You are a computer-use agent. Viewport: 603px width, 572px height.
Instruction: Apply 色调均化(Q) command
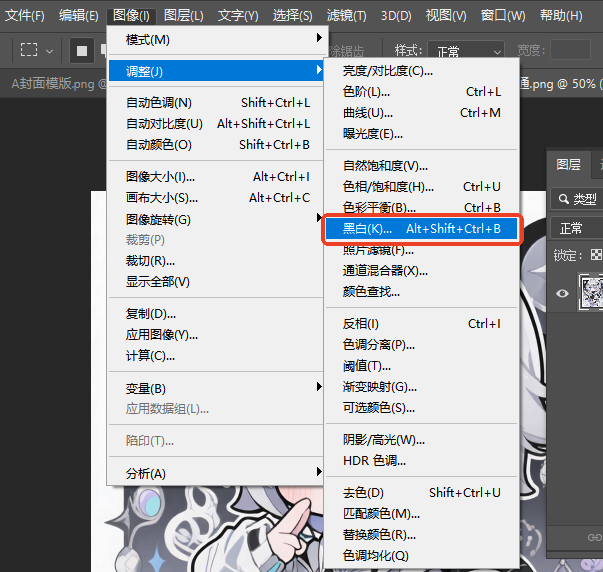click(421, 555)
